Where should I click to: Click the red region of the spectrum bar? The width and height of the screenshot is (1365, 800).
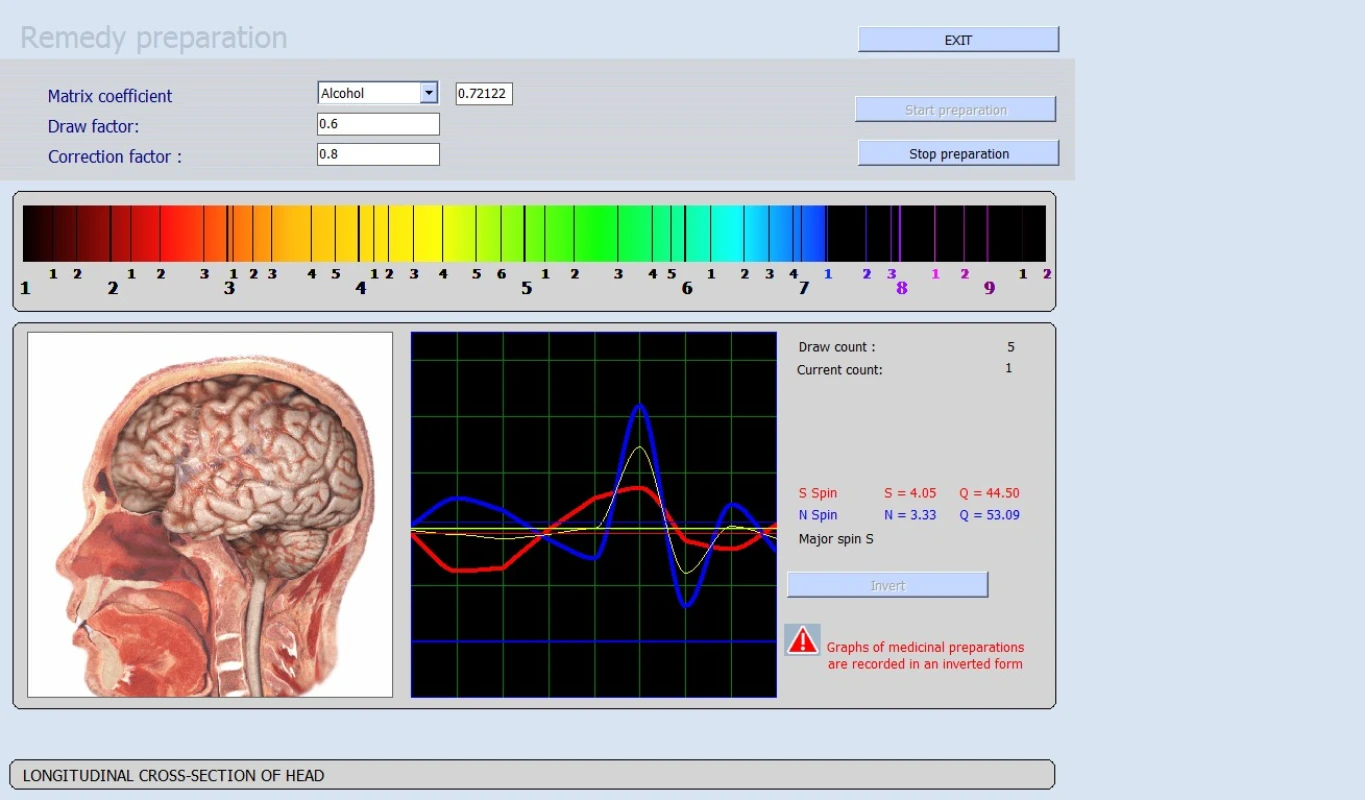(170, 234)
